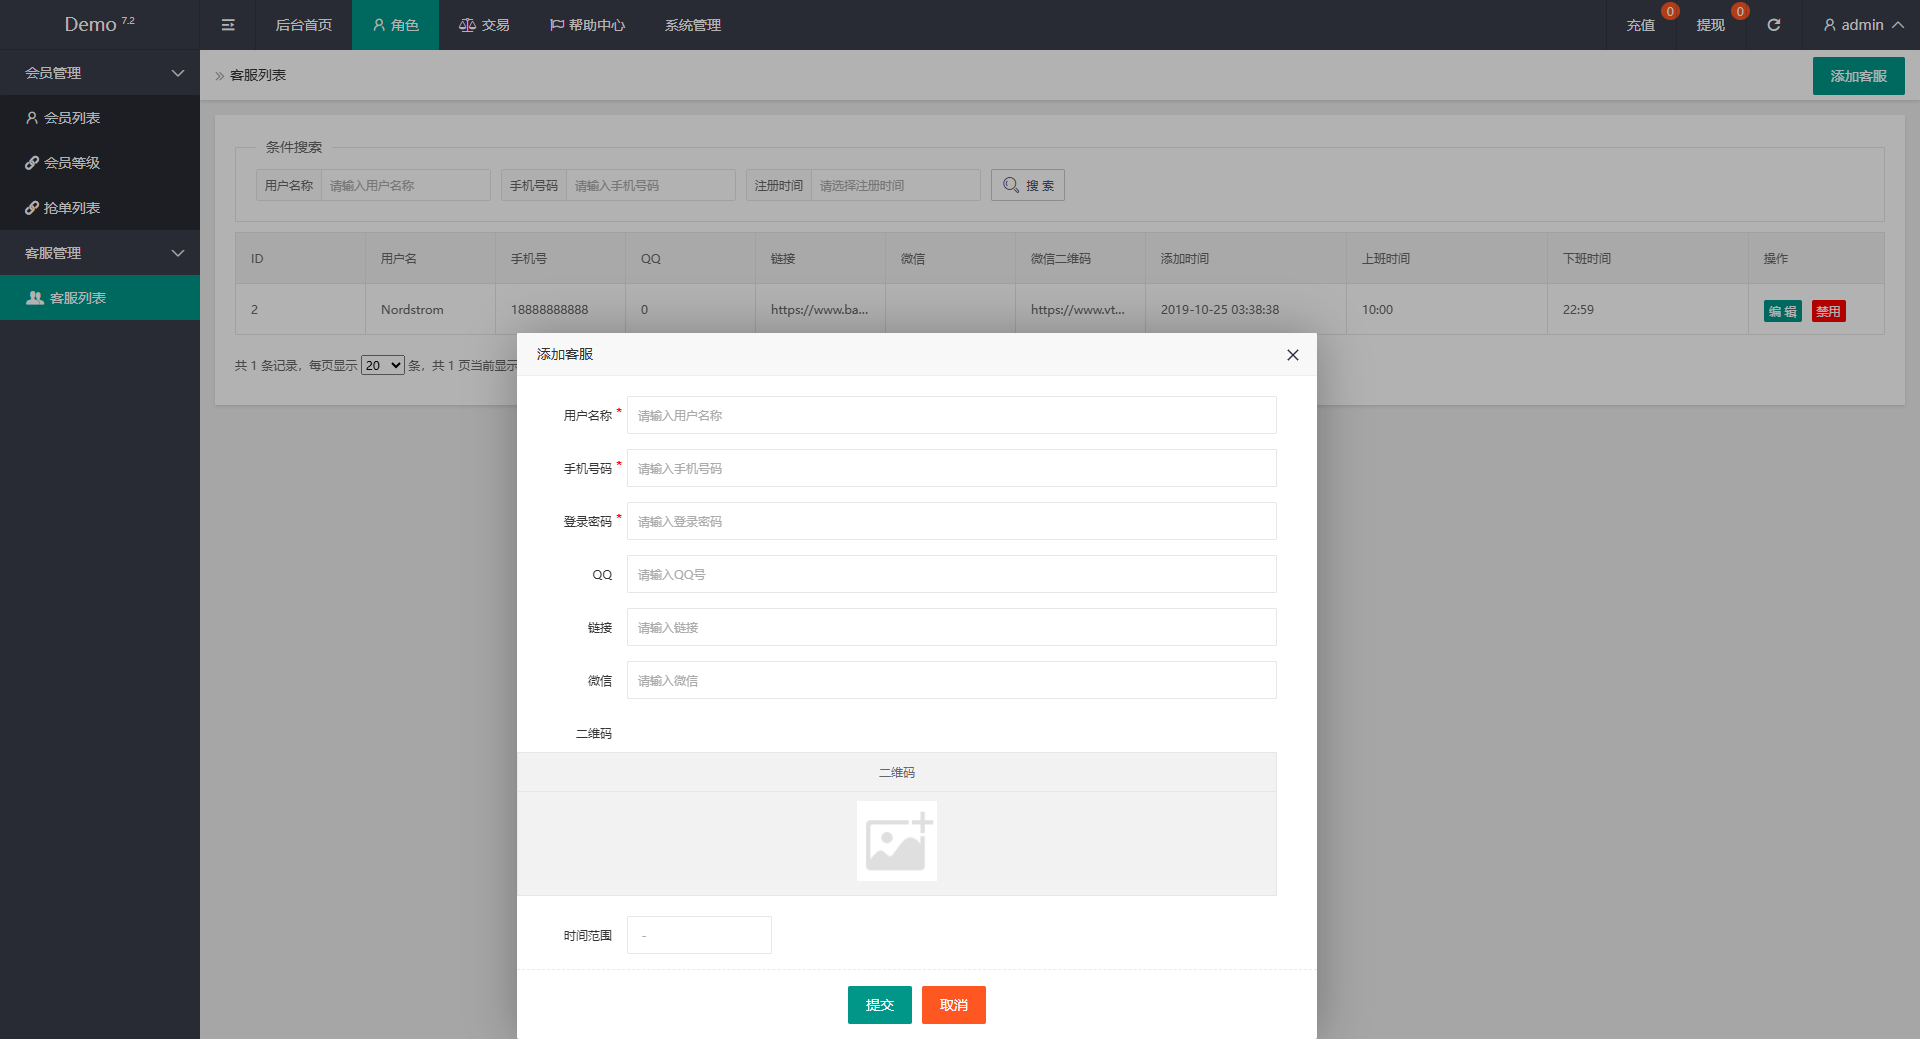
Task: Open the 系统管理 top menu
Action: pos(692,25)
